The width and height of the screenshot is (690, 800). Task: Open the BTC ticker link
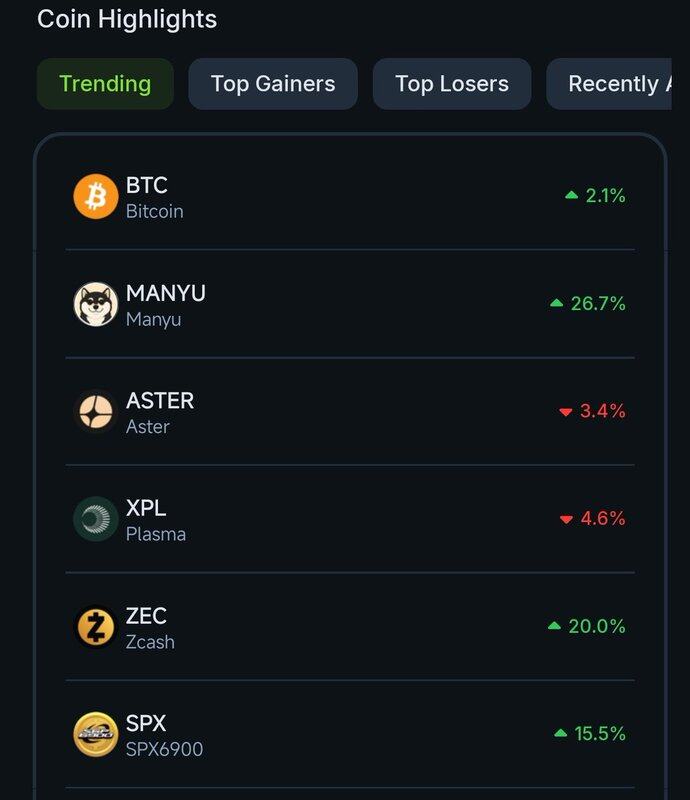point(147,185)
